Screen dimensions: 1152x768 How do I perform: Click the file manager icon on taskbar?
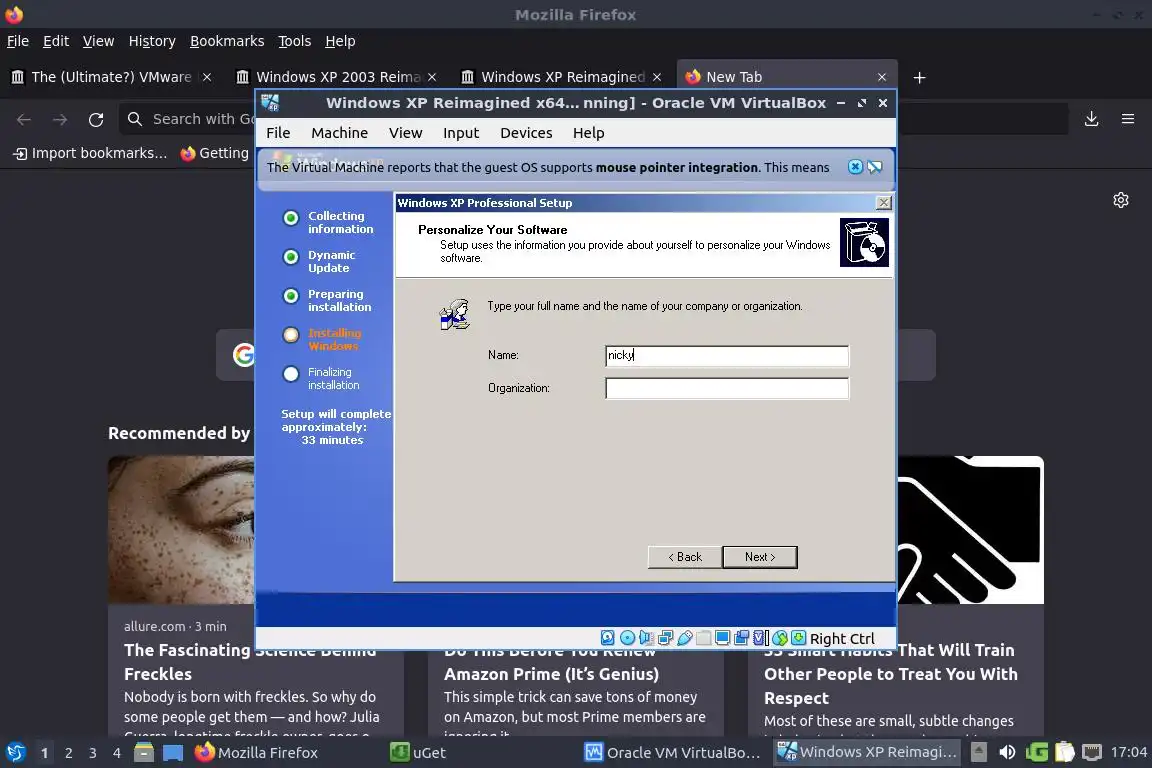(x=144, y=753)
